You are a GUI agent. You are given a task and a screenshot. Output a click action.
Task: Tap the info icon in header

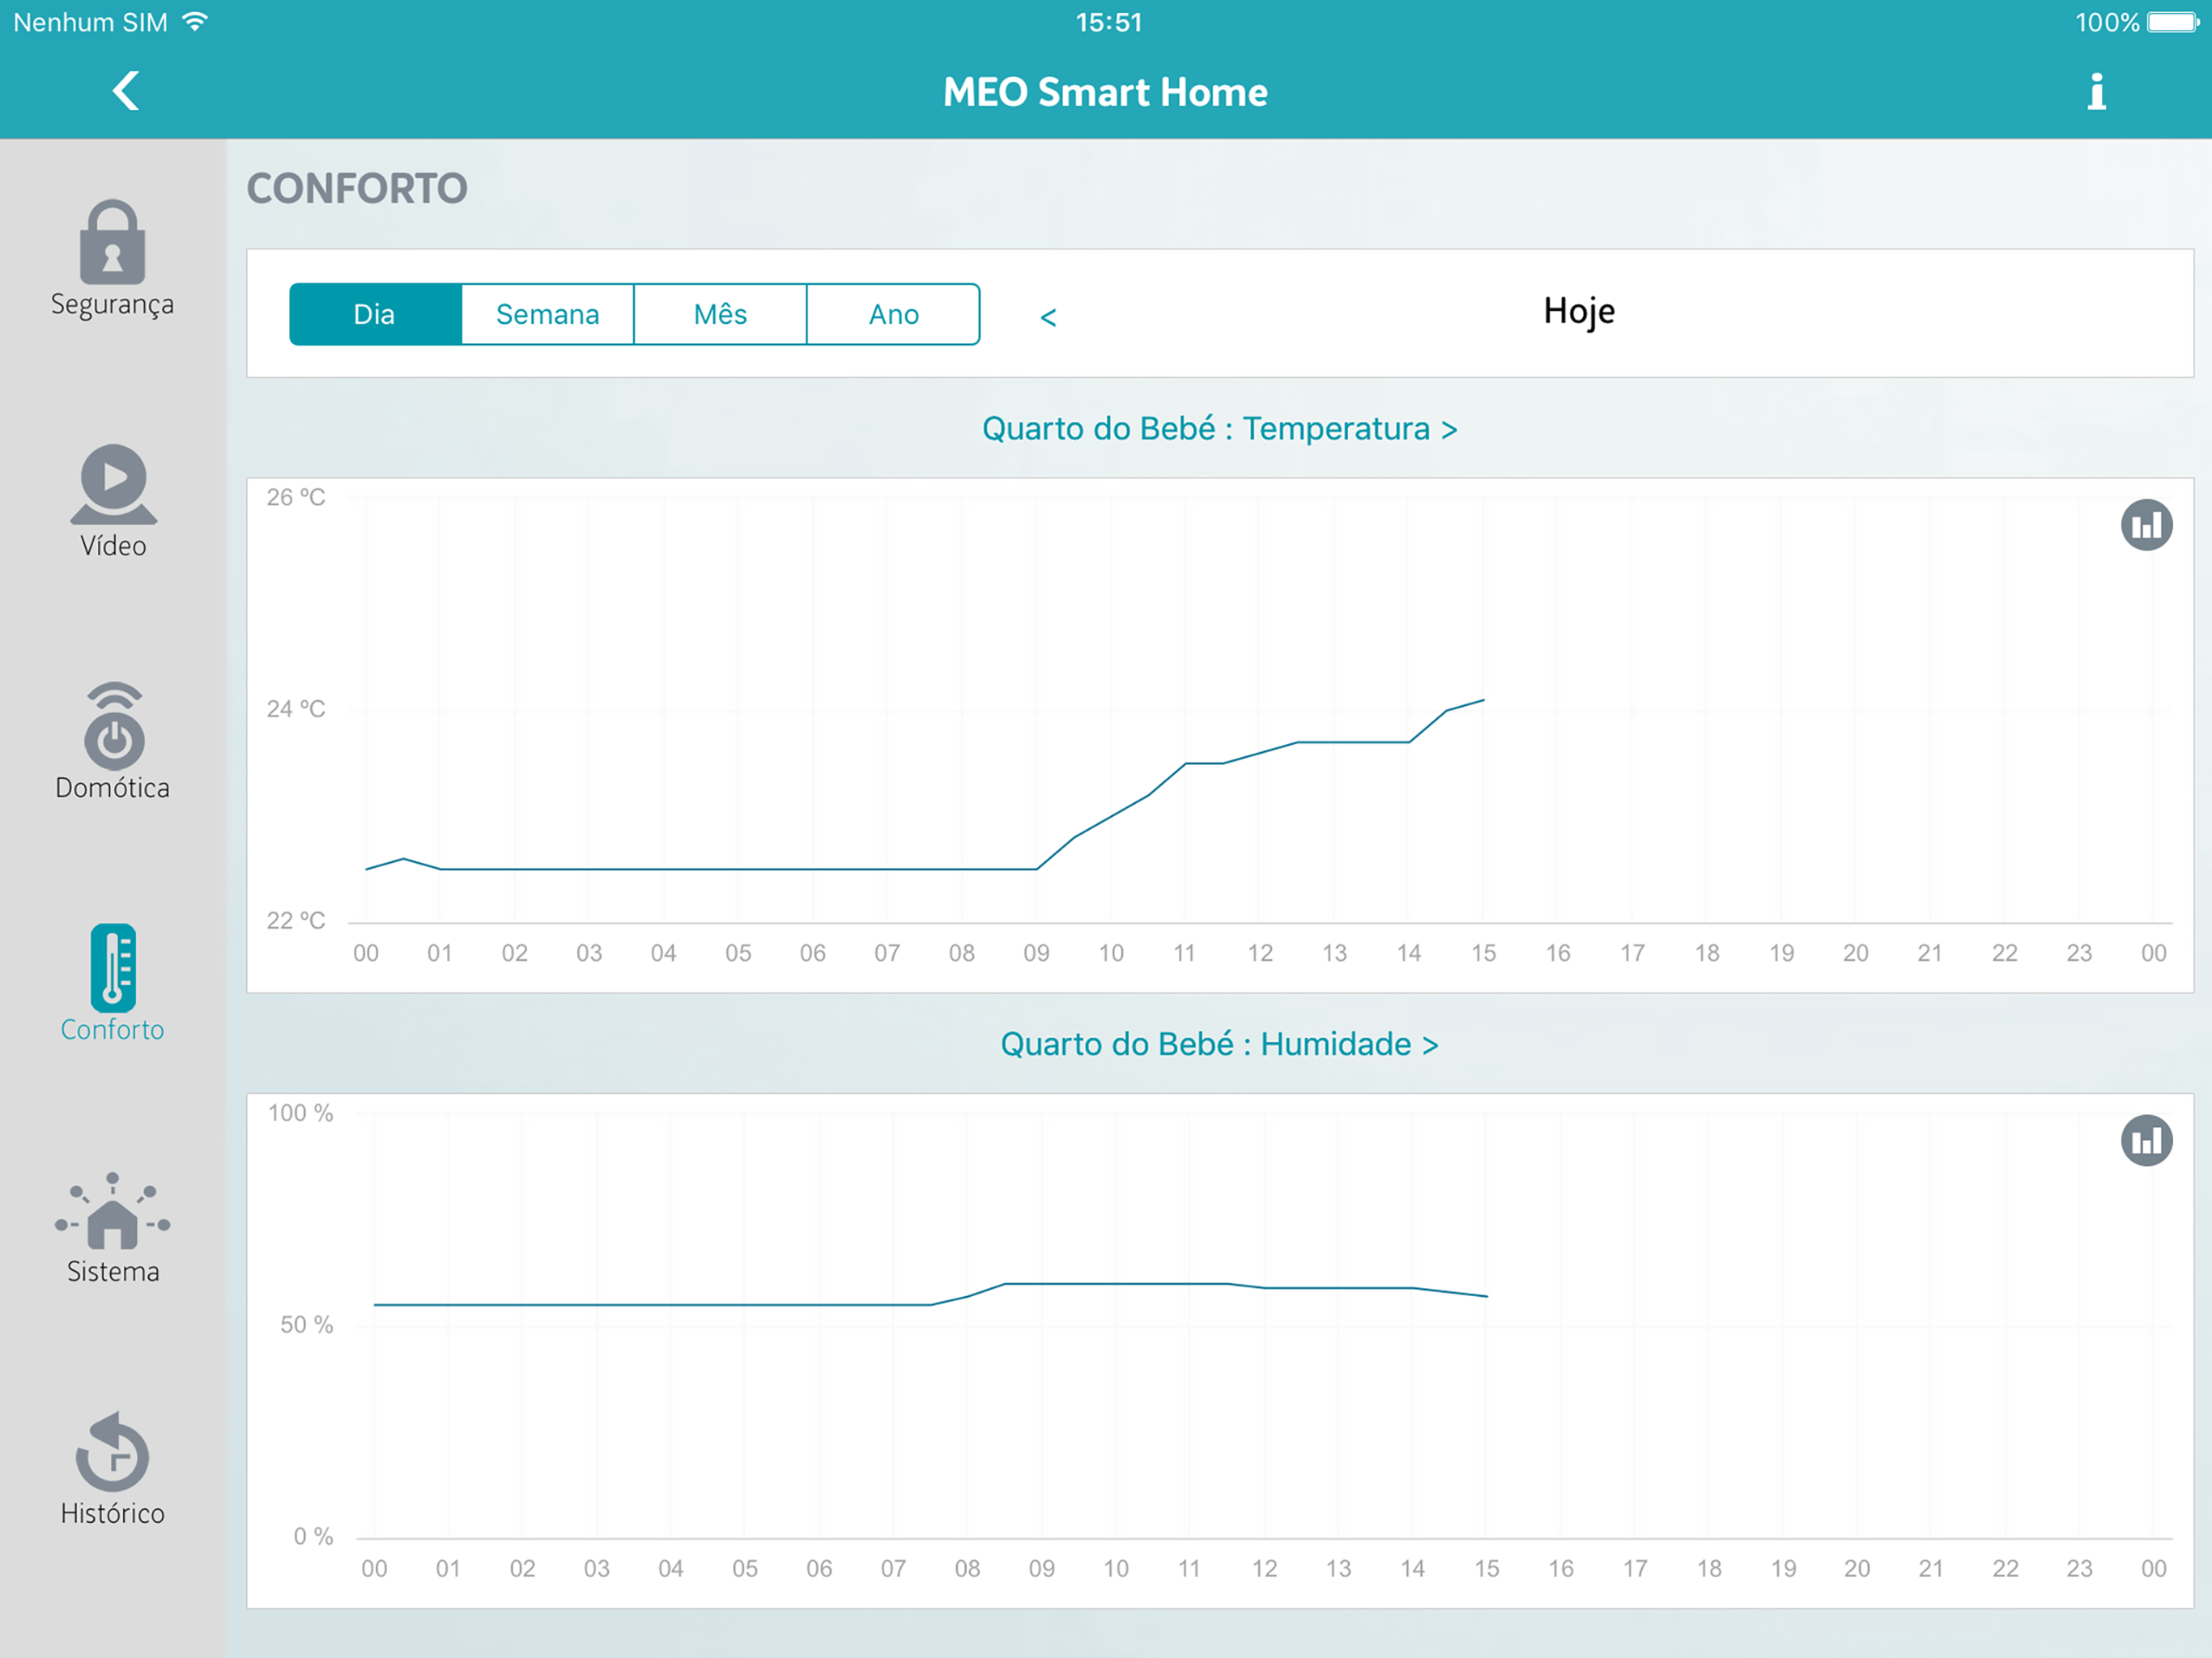(2097, 92)
